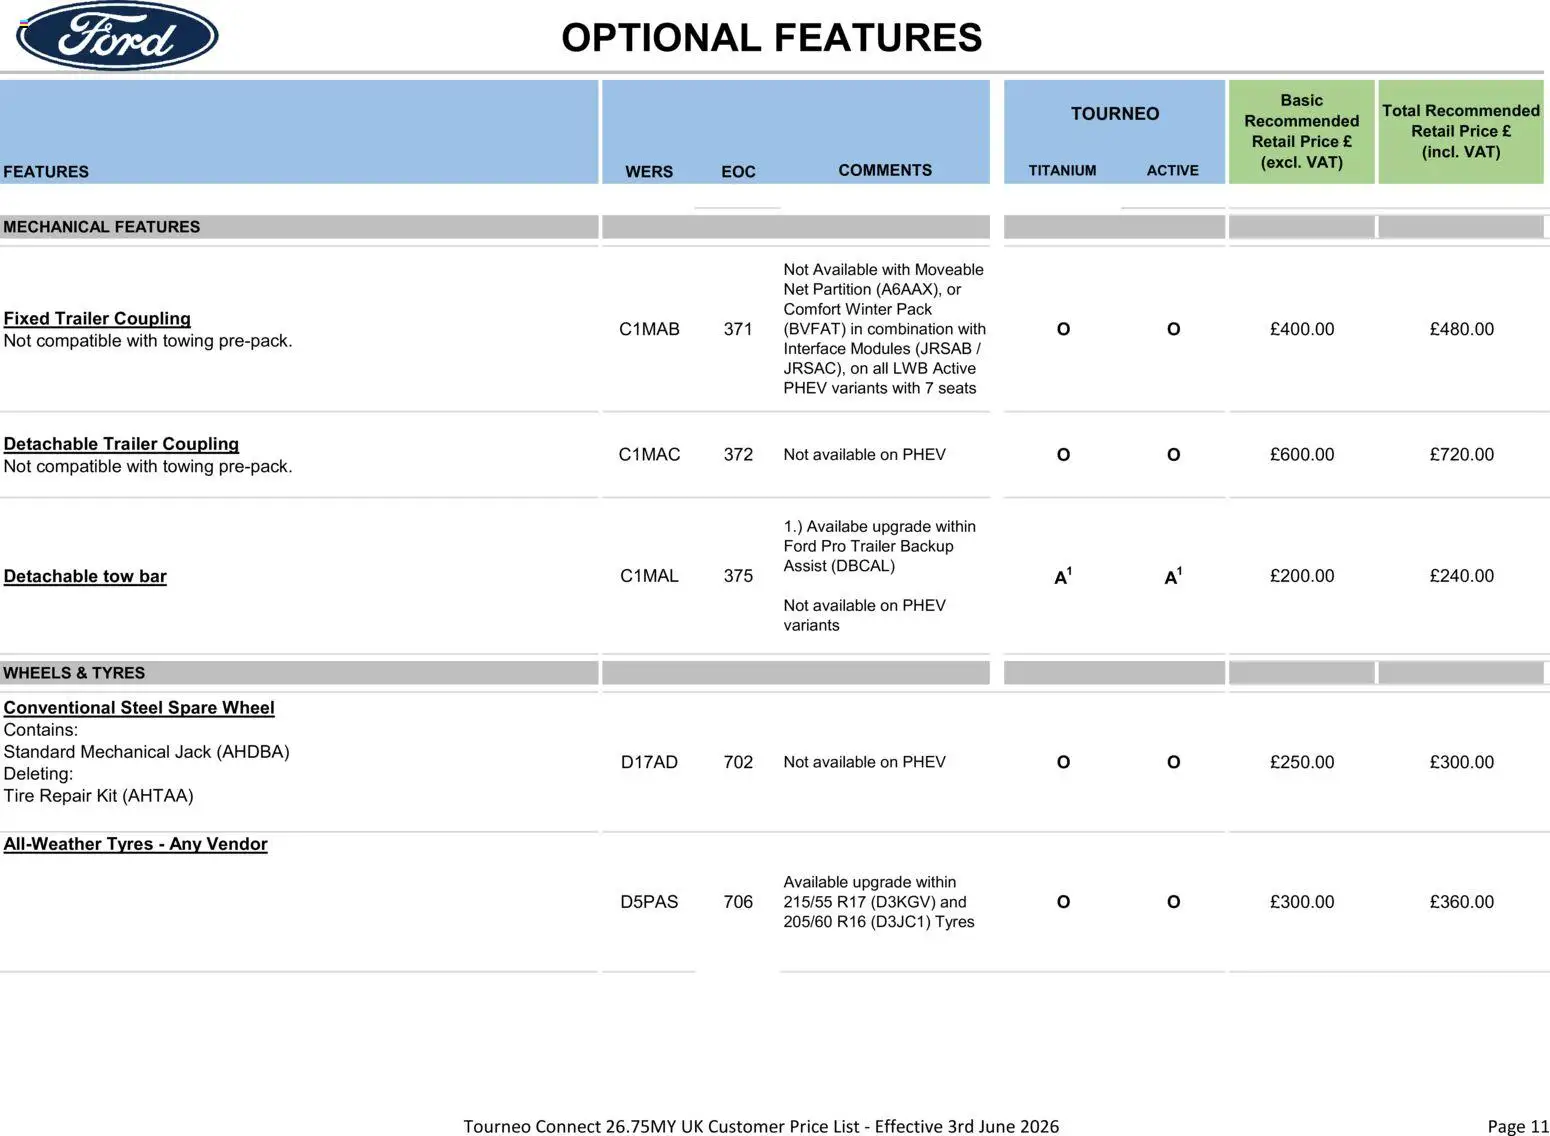Select EOC code '371'
1550x1136 pixels.
[x=738, y=329]
